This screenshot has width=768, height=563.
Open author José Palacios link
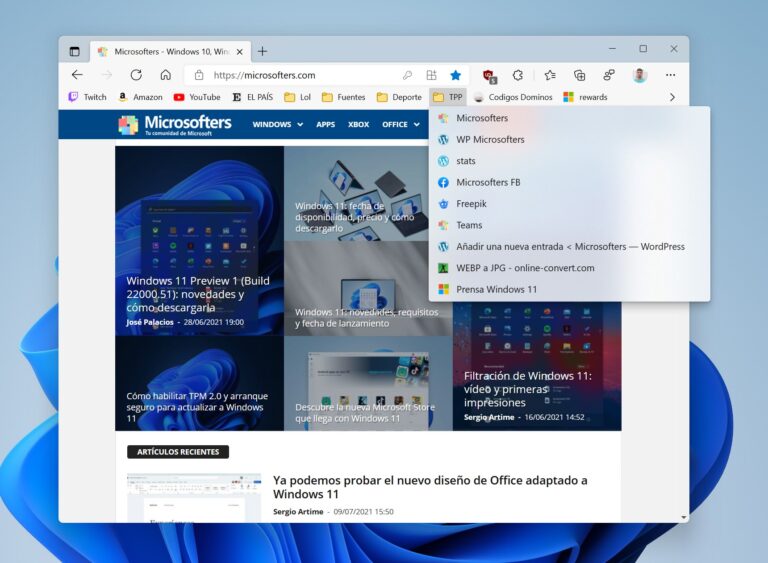150,322
